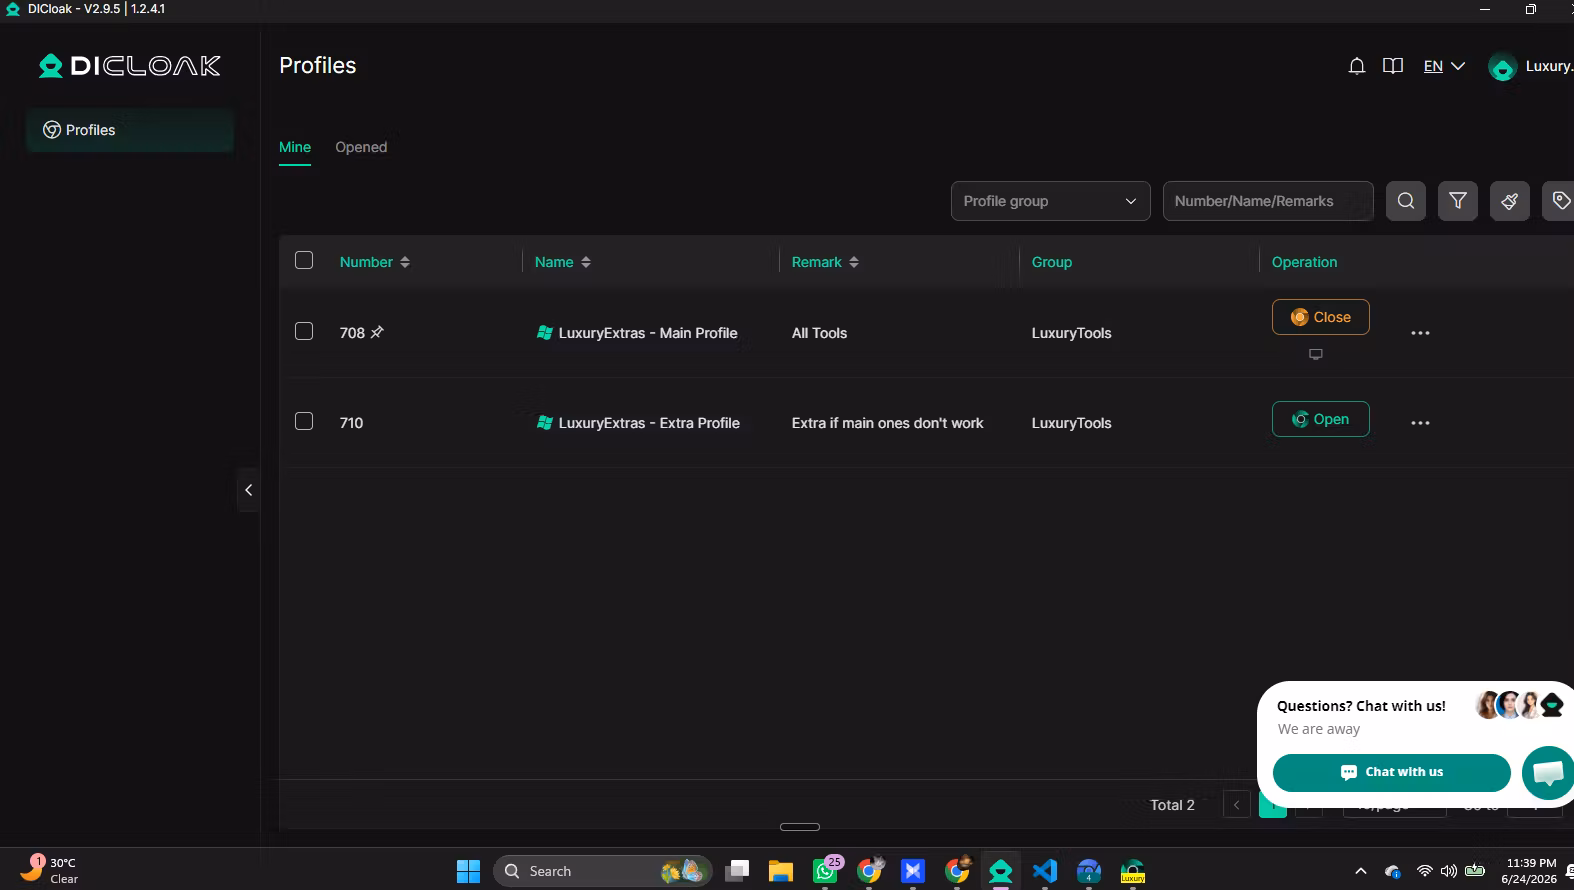Click the Wi-Fi icon in system tray

click(x=1425, y=872)
